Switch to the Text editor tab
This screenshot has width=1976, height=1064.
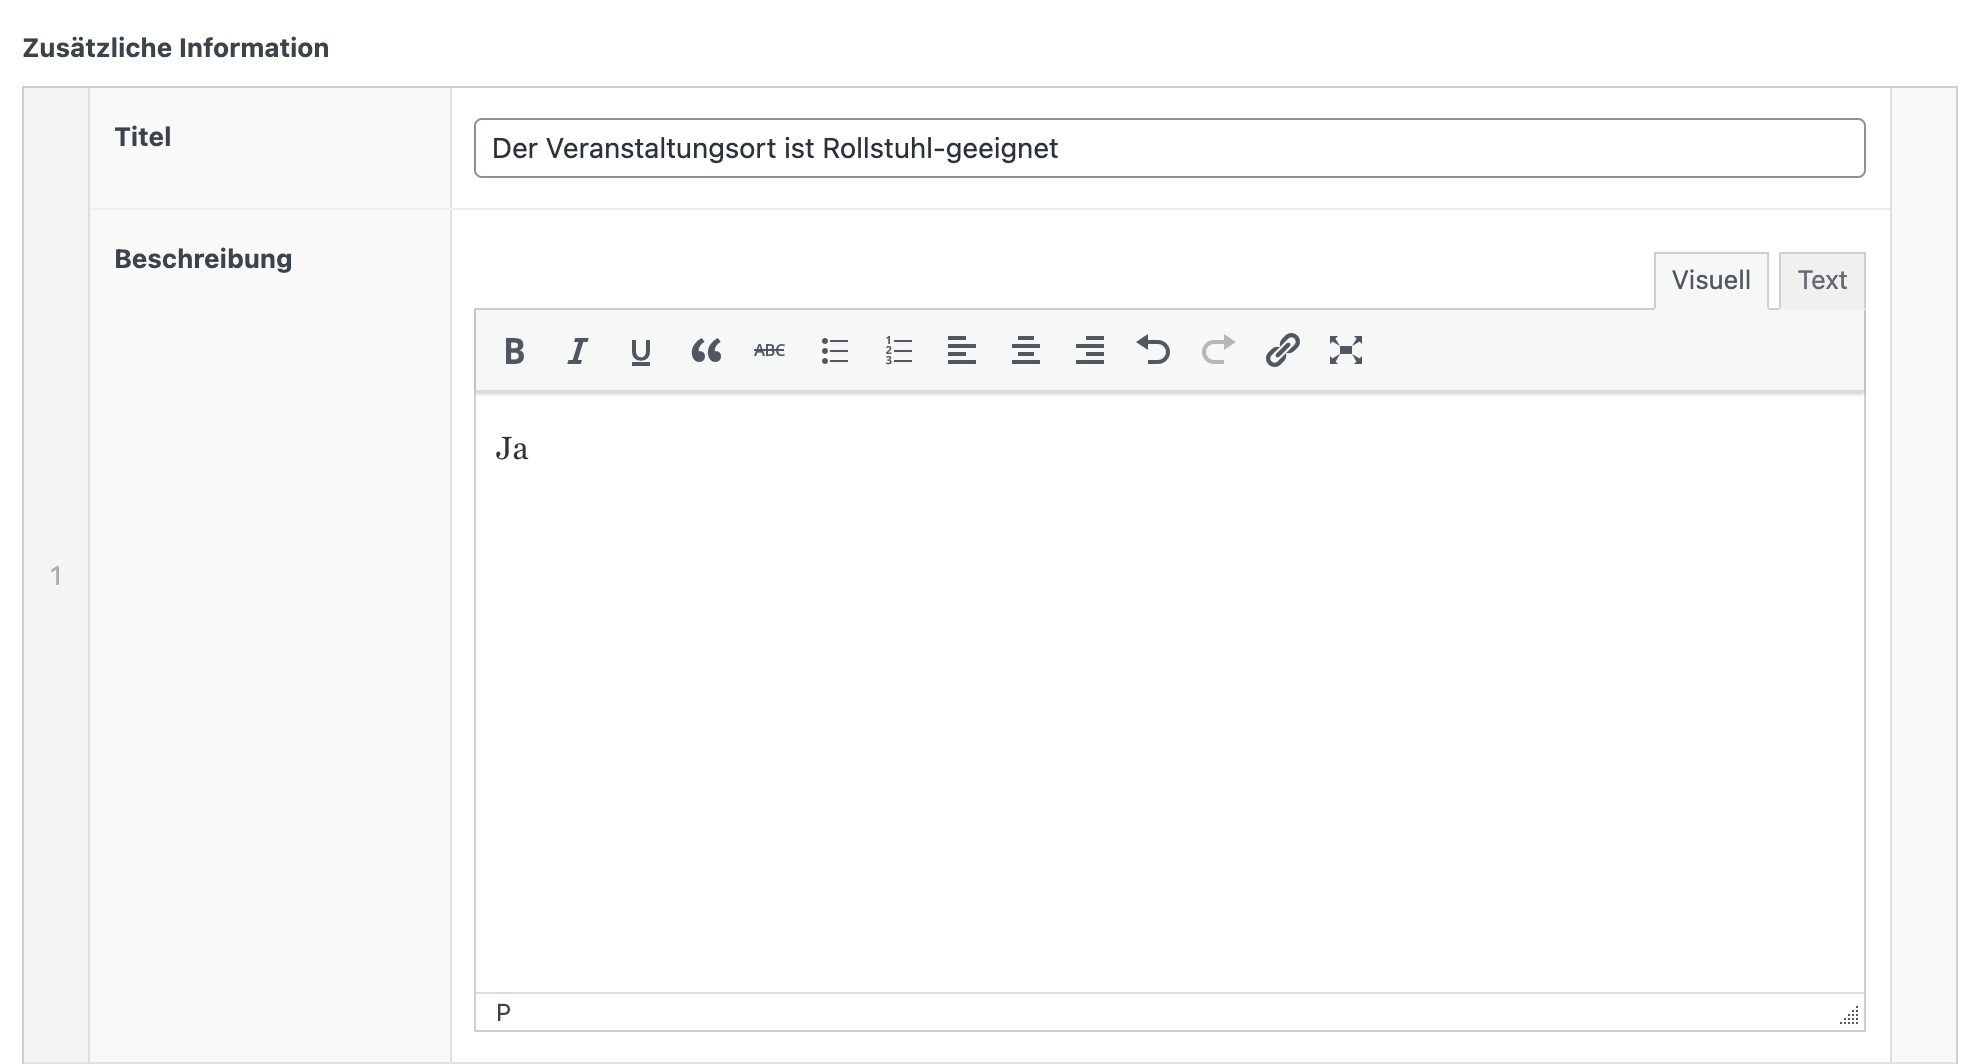click(1821, 281)
